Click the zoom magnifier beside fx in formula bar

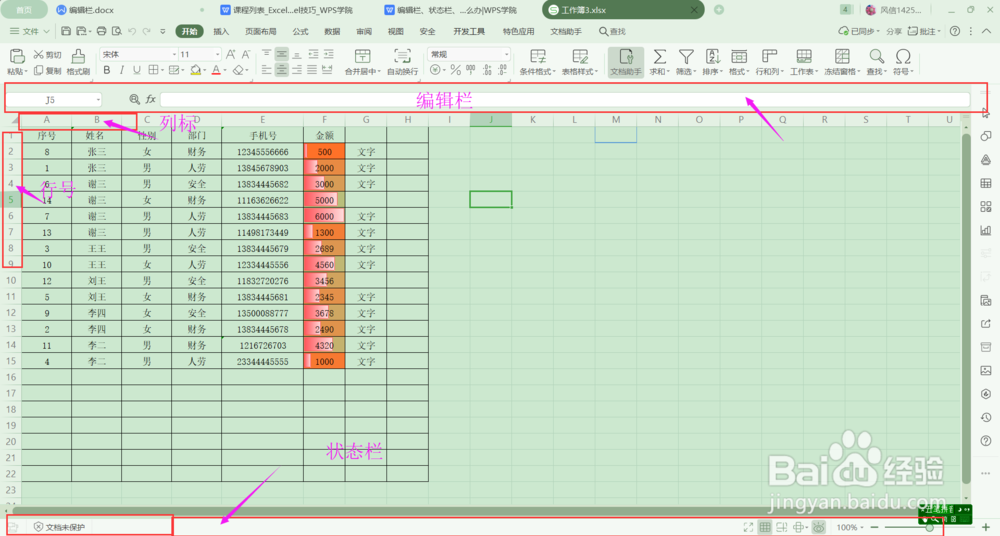click(134, 99)
